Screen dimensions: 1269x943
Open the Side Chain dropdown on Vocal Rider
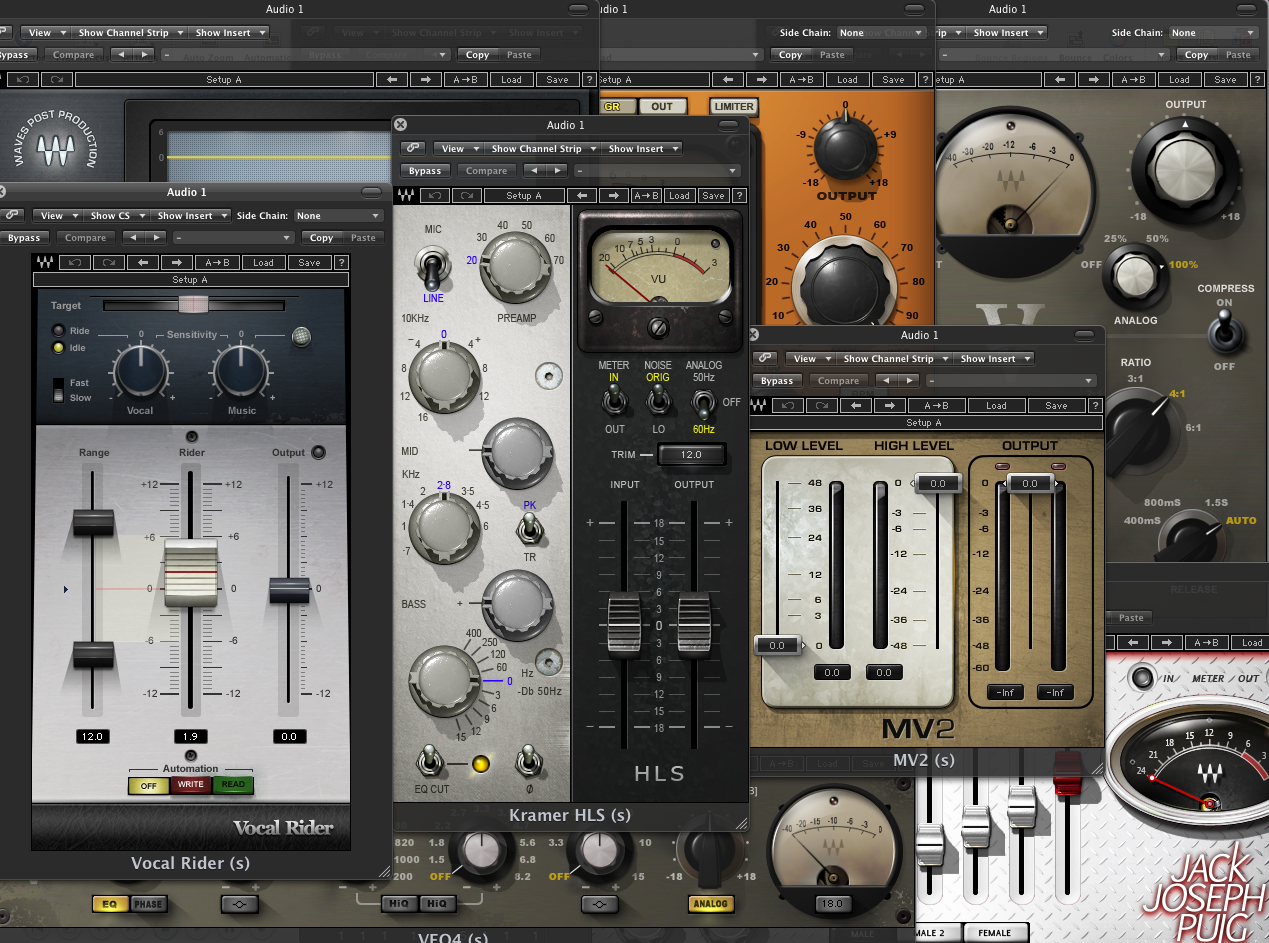click(338, 215)
